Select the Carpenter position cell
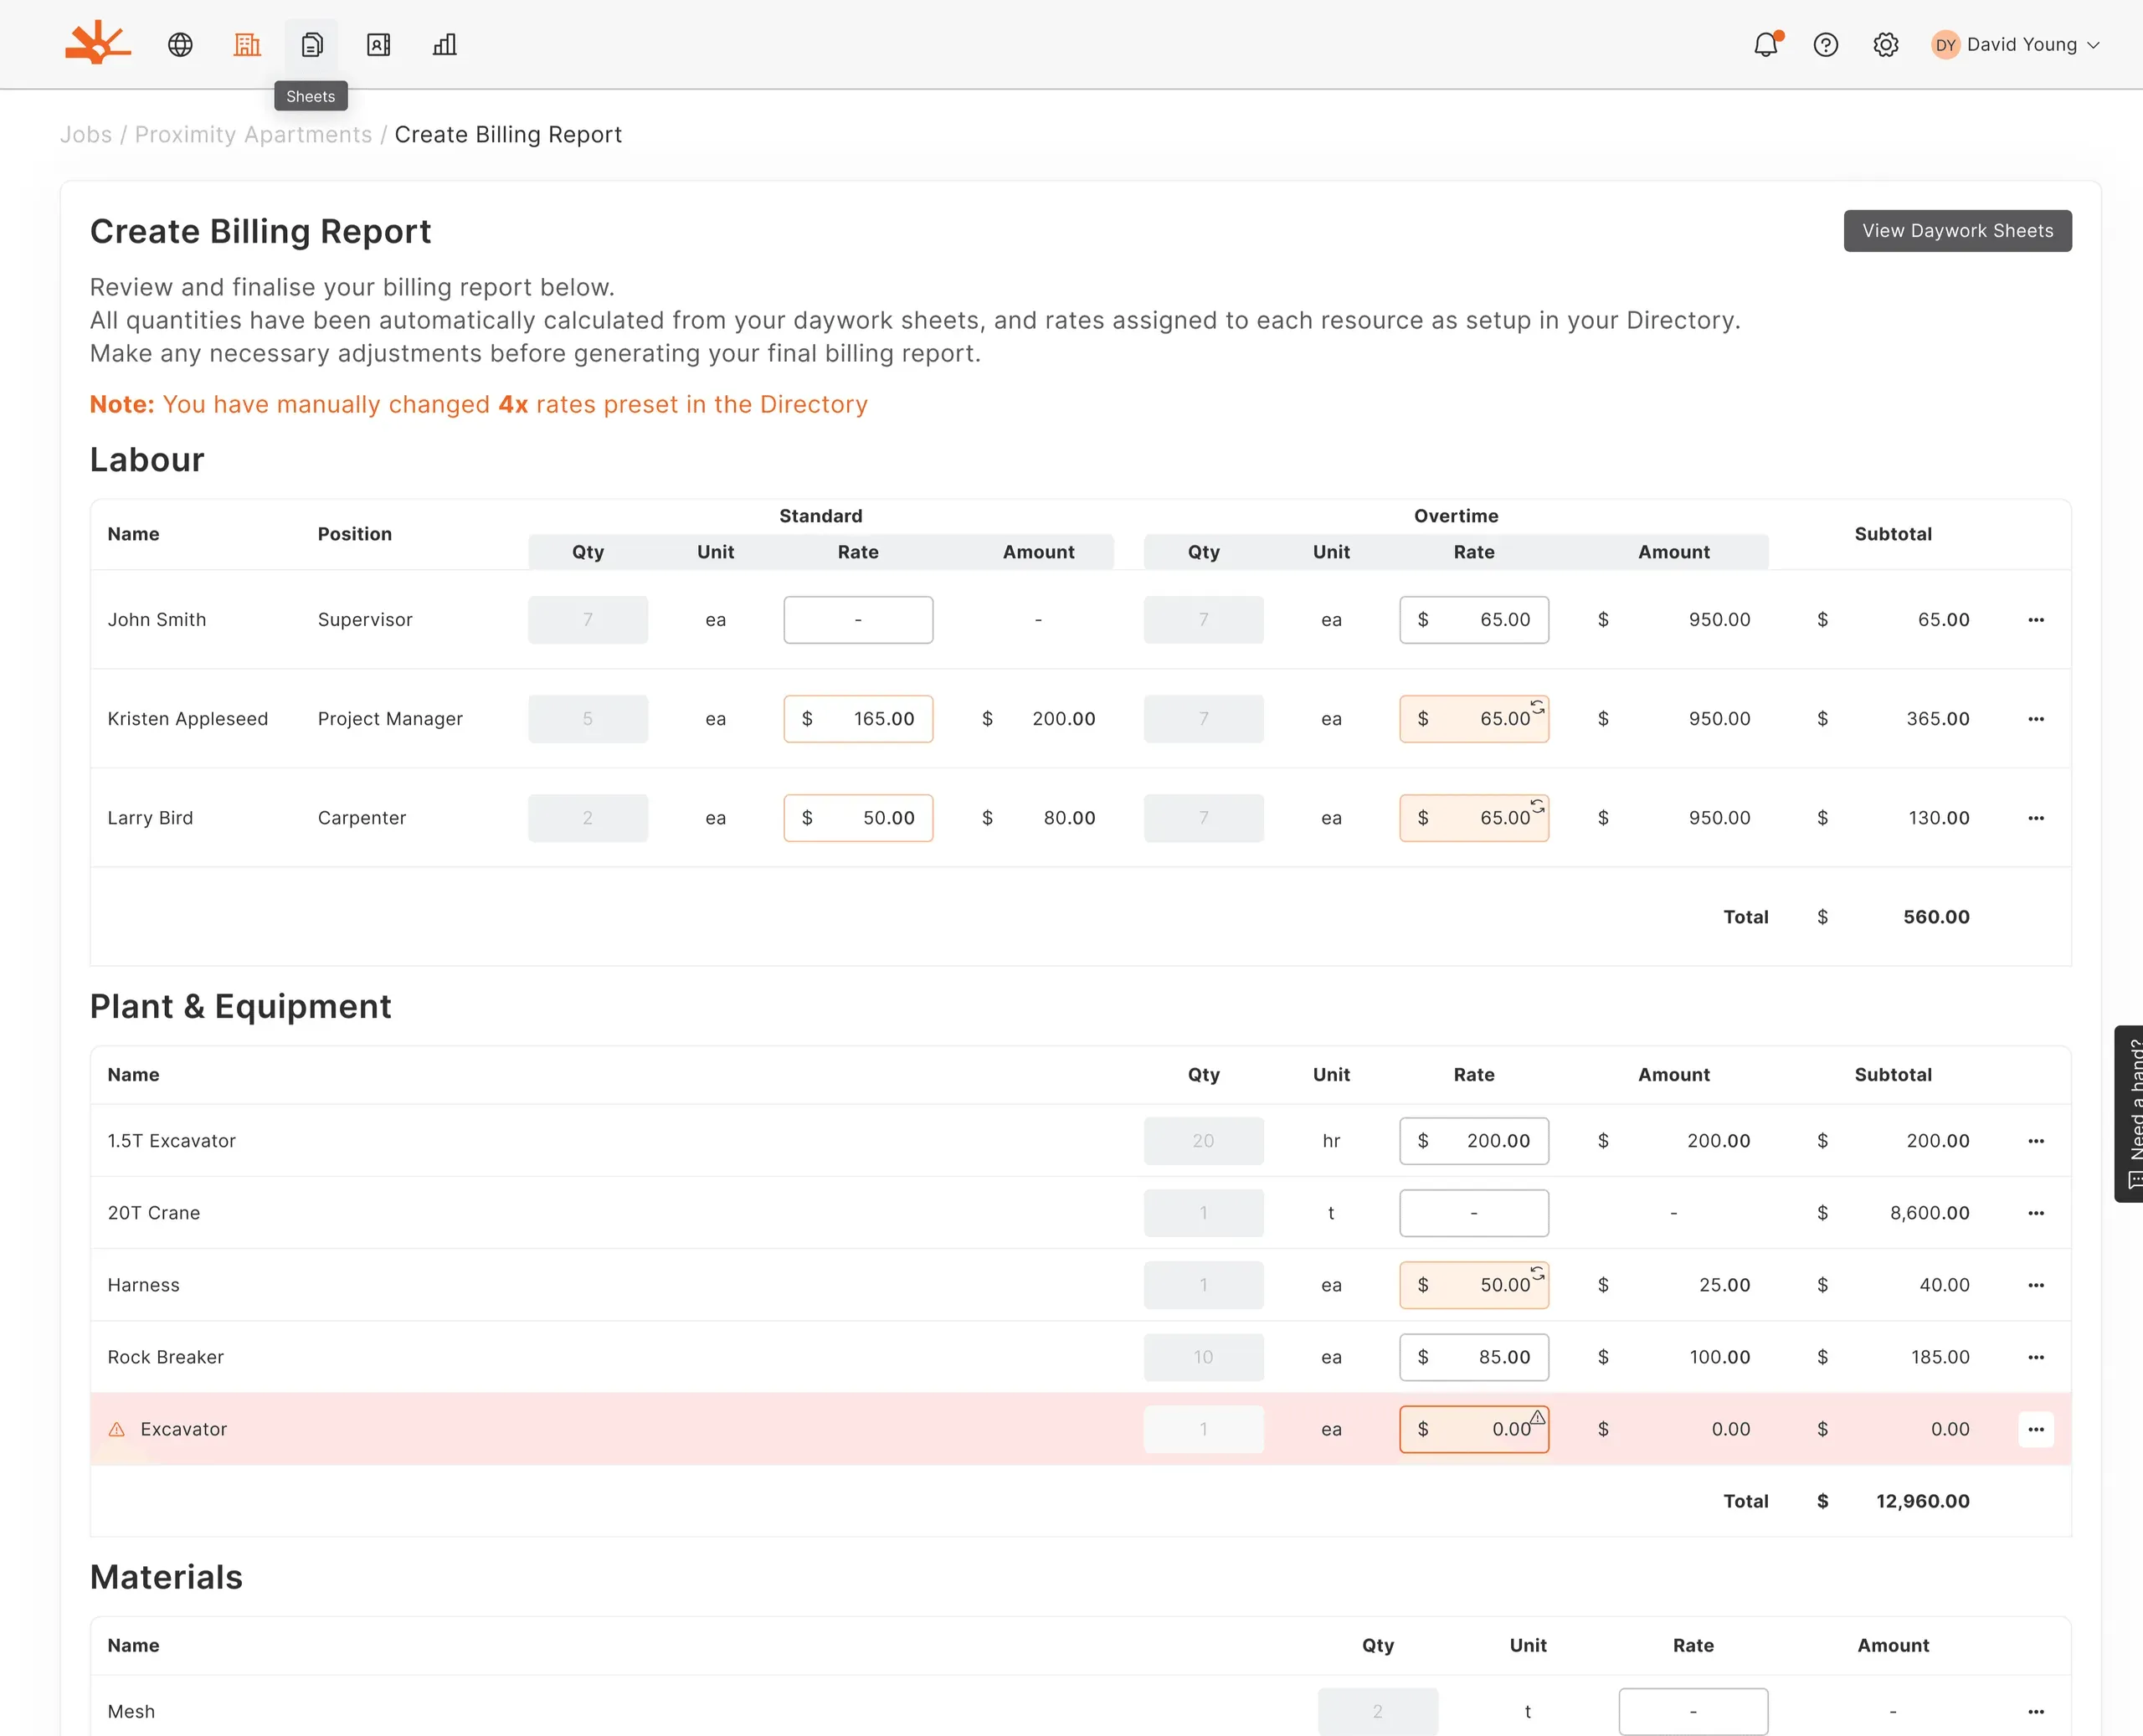 coord(362,818)
